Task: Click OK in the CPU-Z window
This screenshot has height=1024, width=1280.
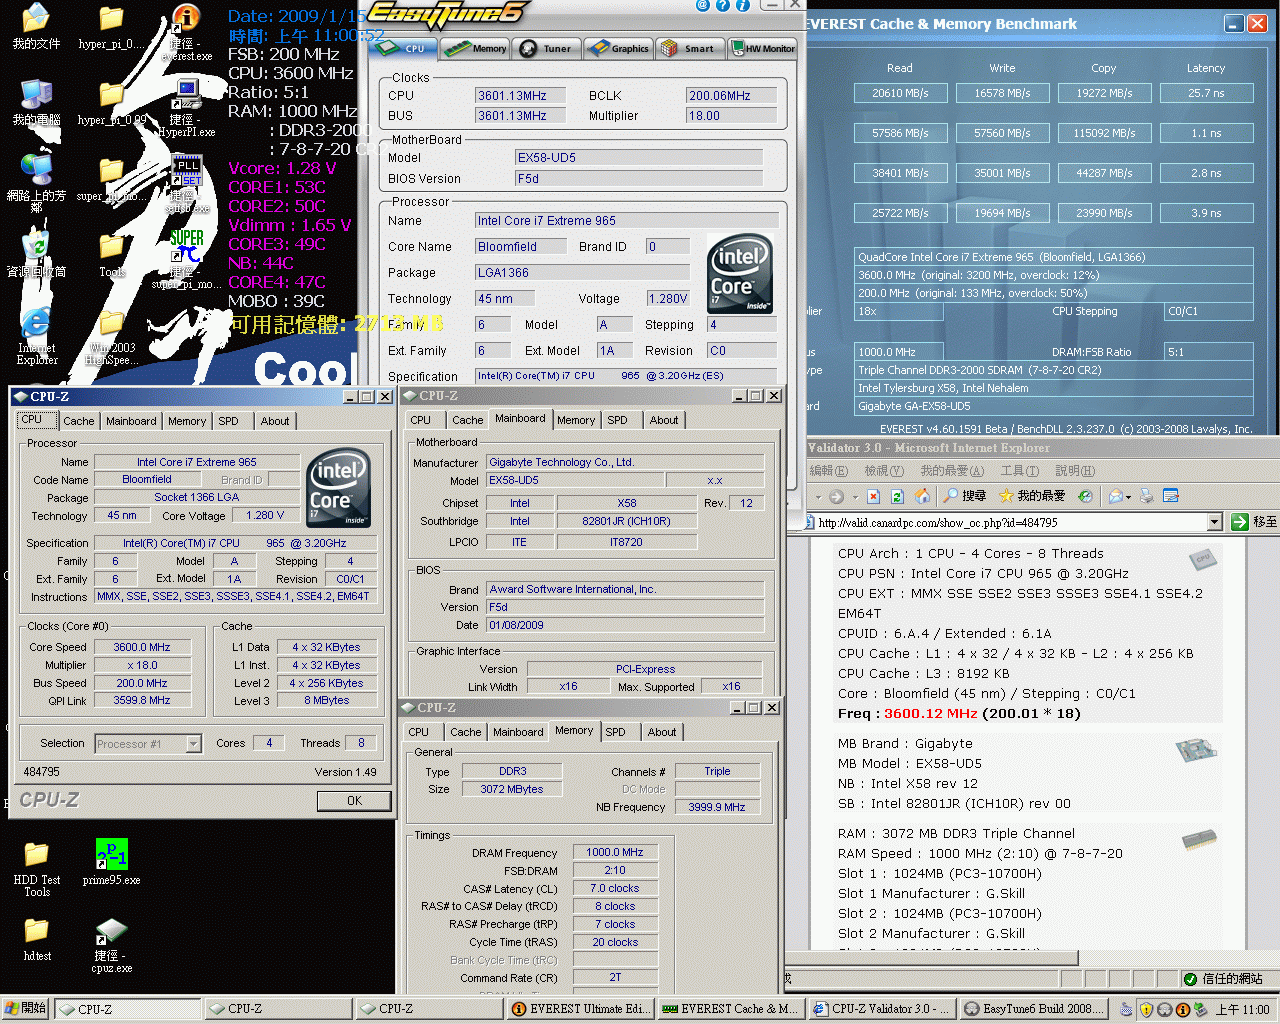Action: pos(354,800)
